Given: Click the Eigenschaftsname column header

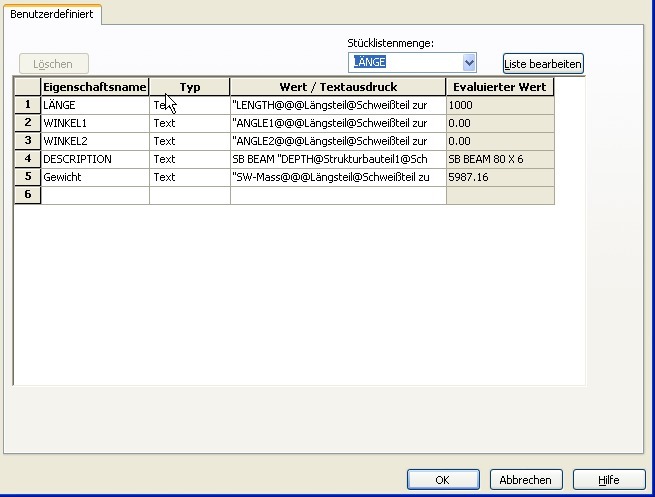Looking at the screenshot, I should (95, 87).
